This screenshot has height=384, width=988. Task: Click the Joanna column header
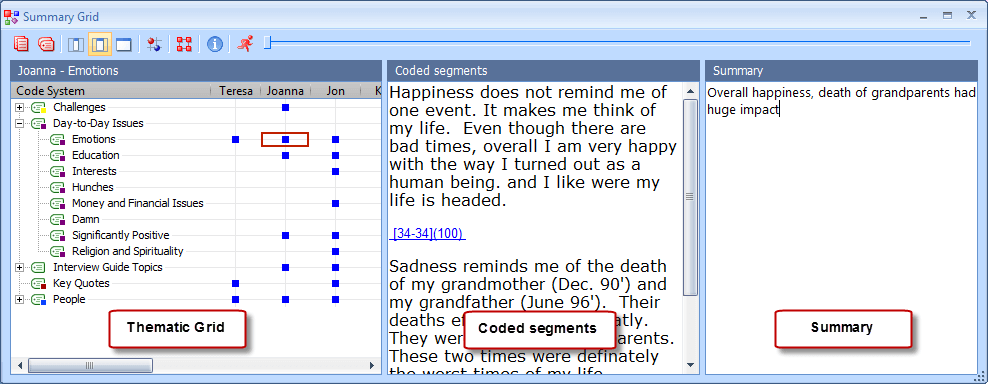(285, 91)
